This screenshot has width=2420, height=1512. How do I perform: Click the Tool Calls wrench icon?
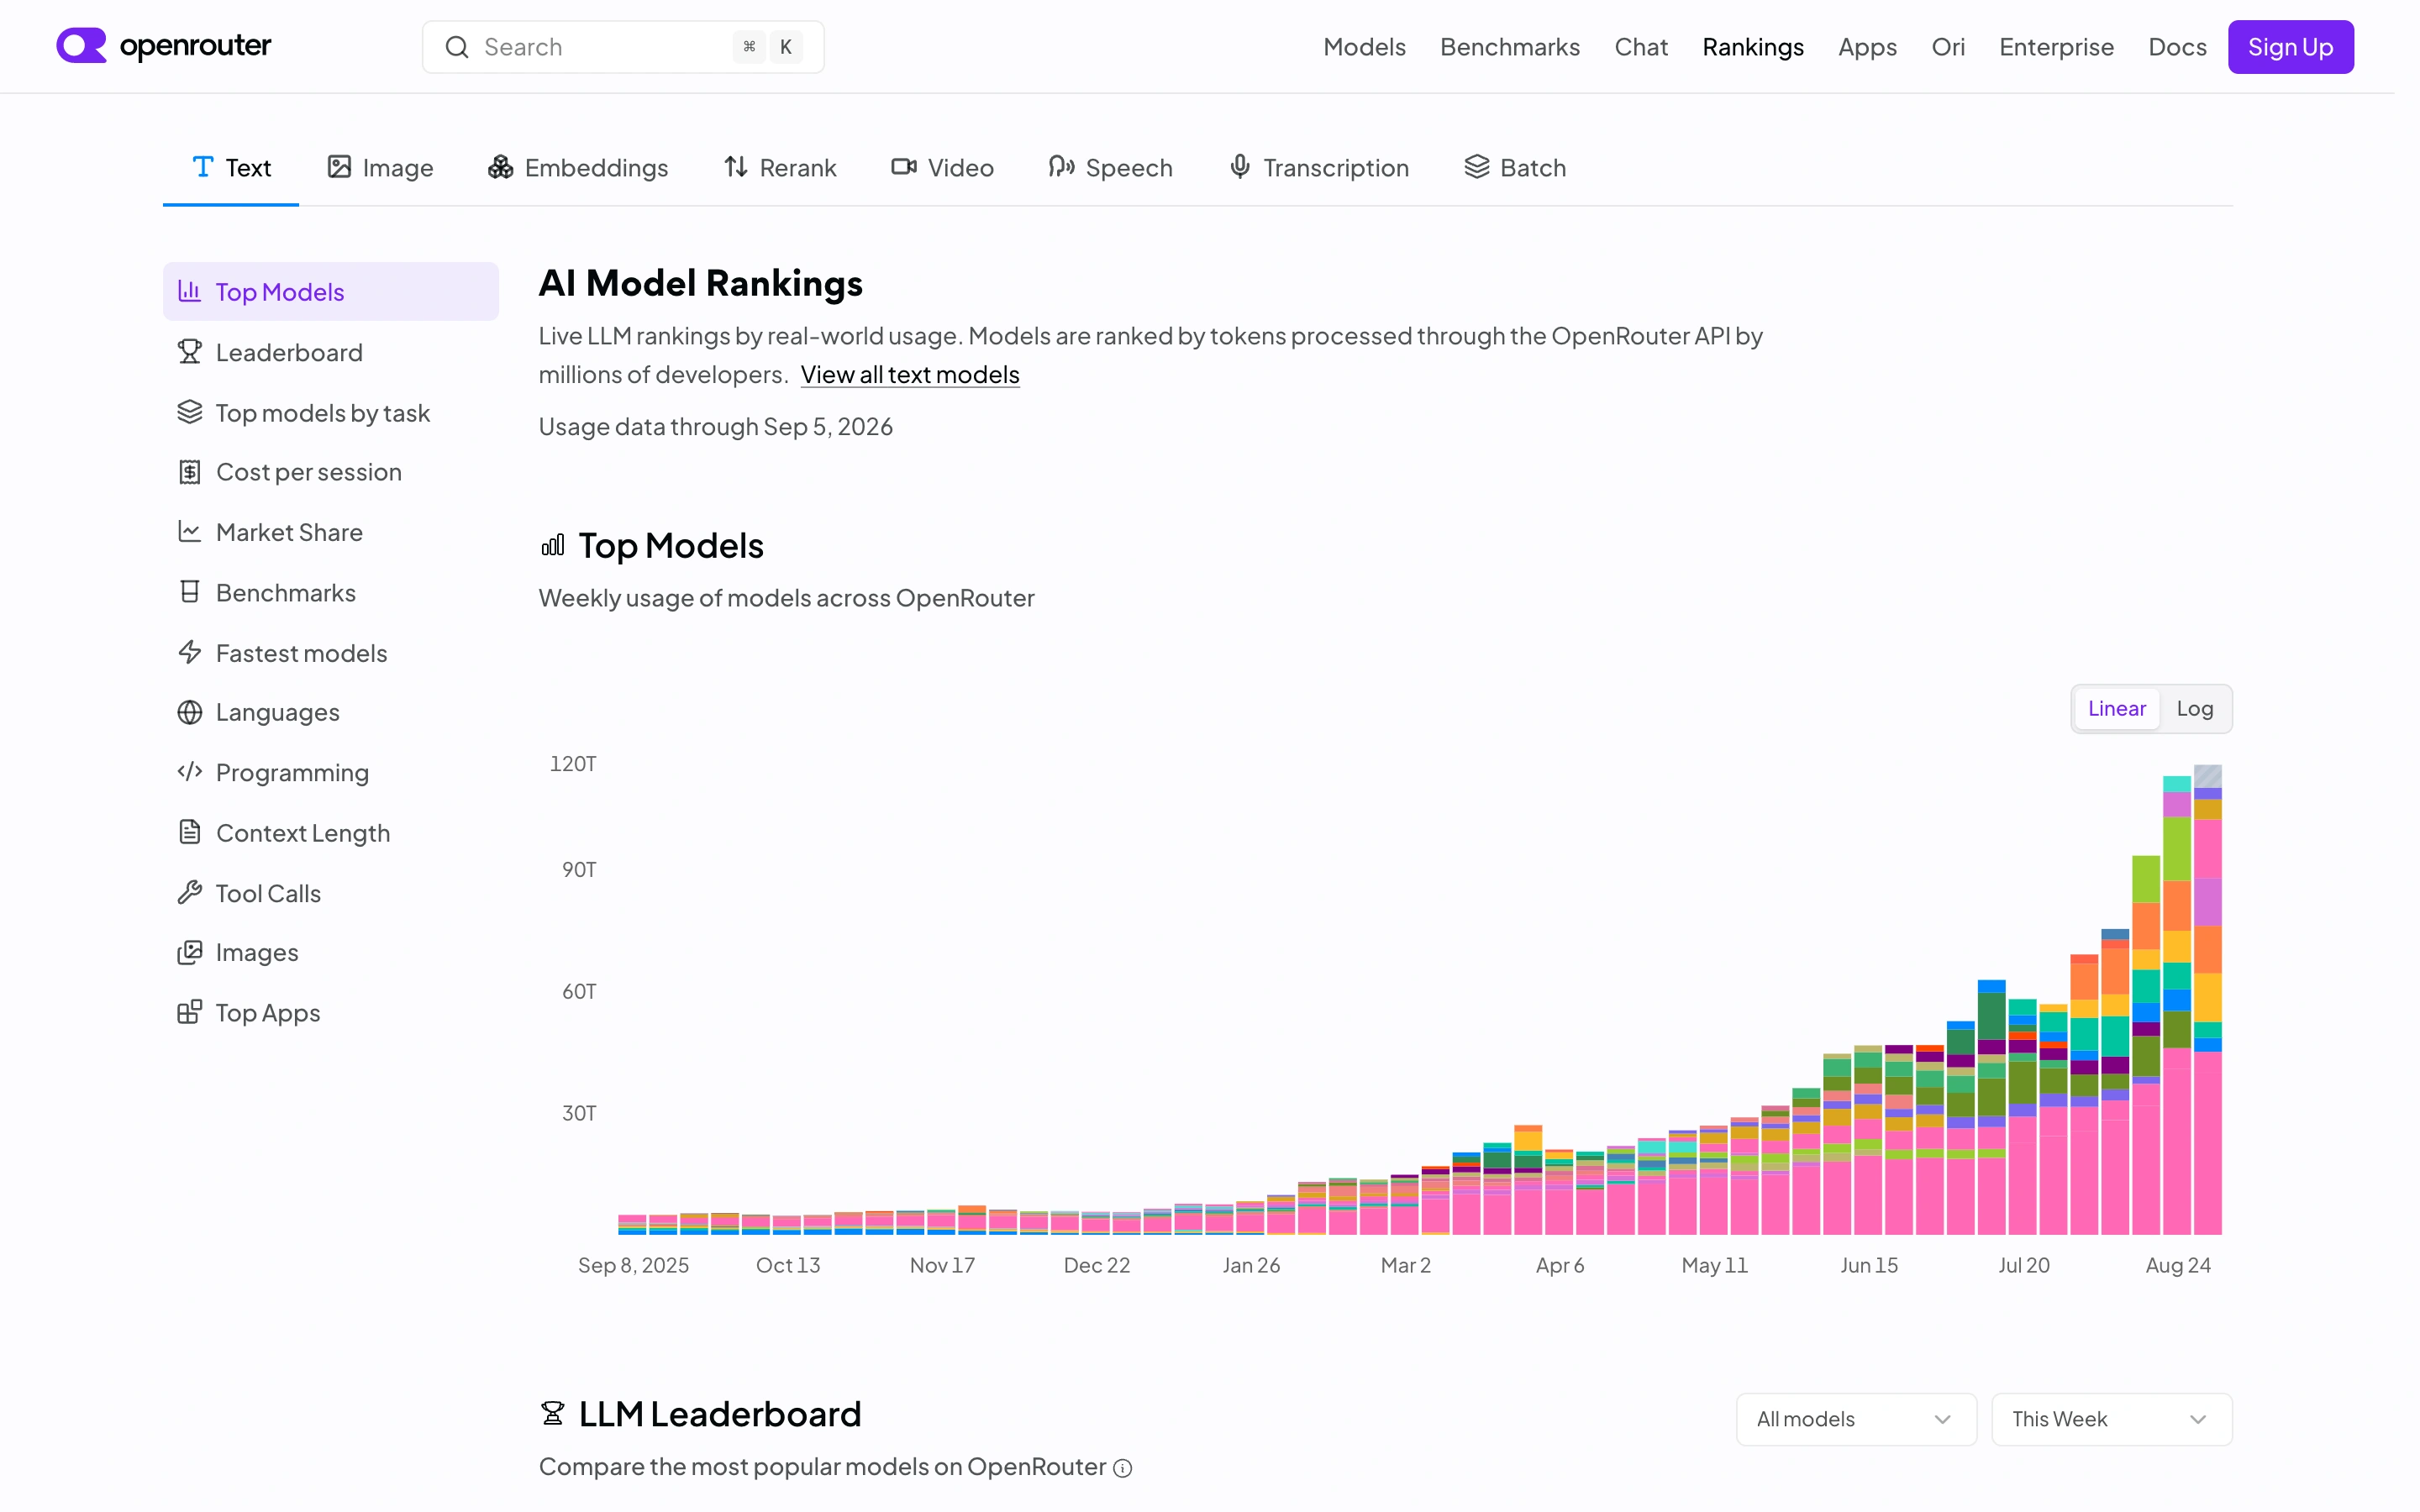click(190, 892)
